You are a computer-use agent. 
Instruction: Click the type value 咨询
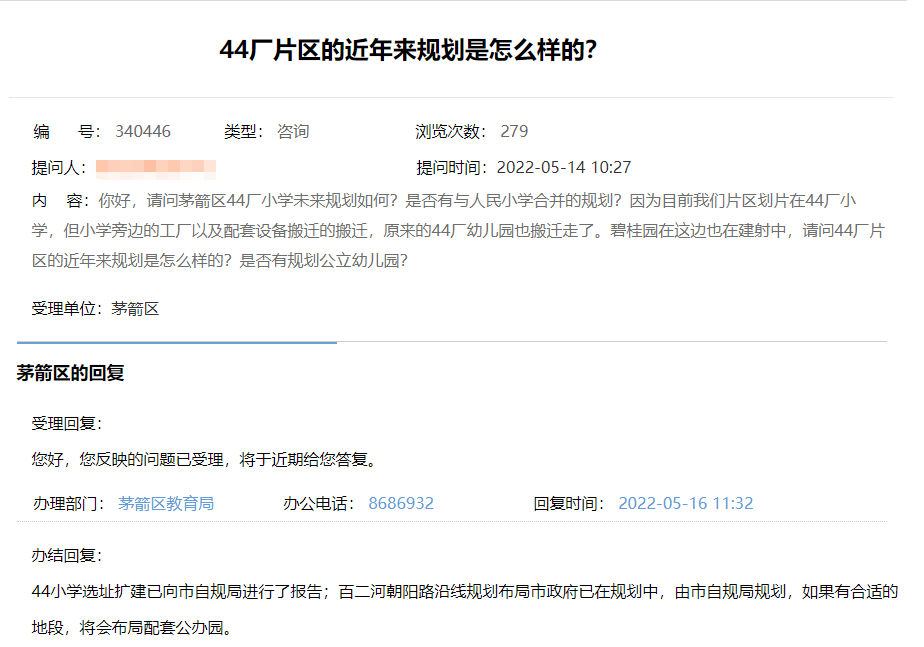click(293, 132)
